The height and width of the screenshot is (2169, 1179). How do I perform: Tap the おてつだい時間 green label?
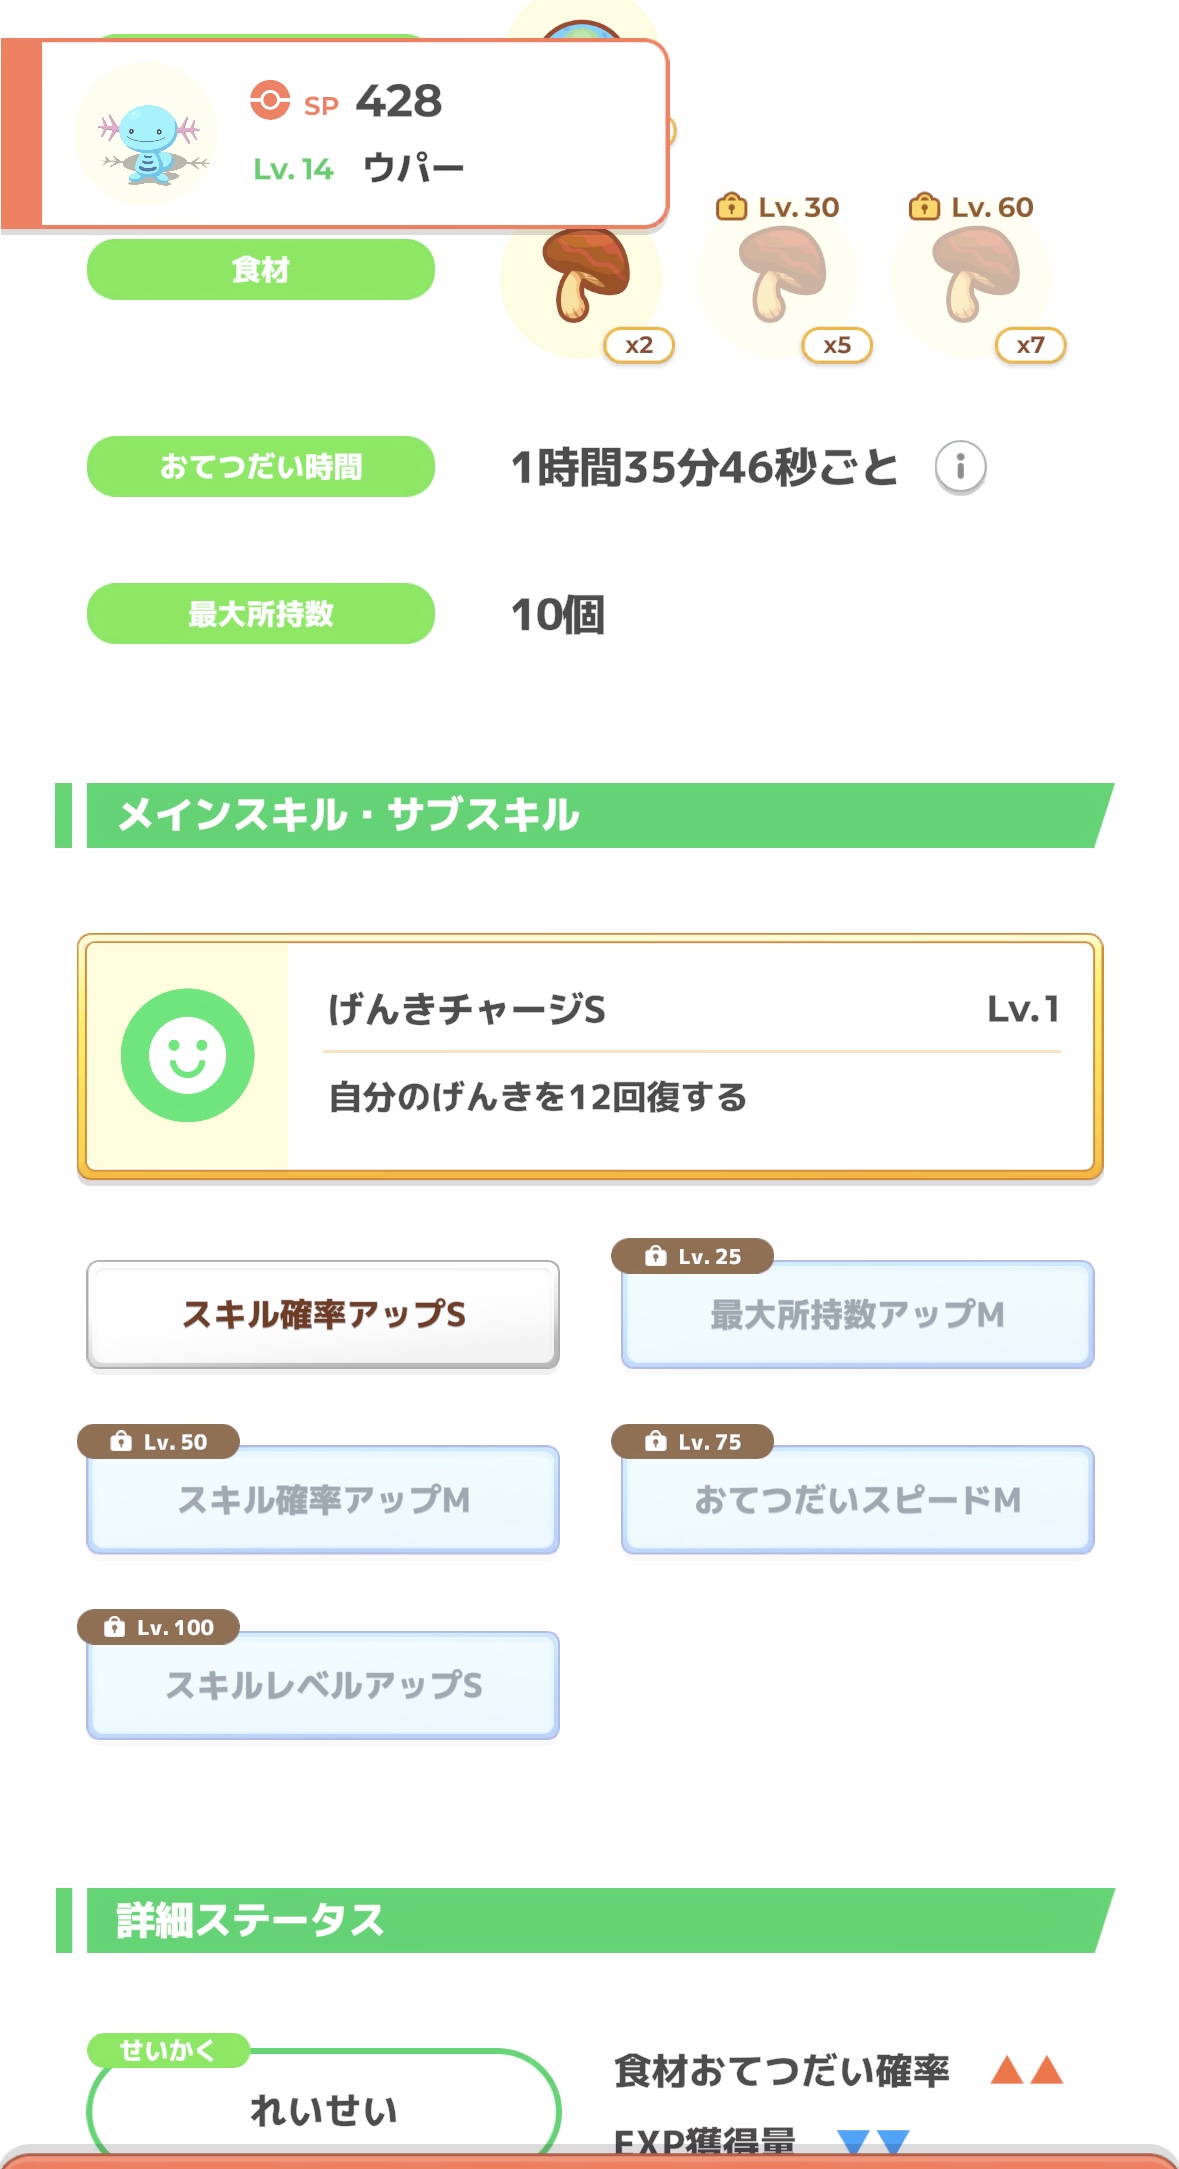point(260,466)
